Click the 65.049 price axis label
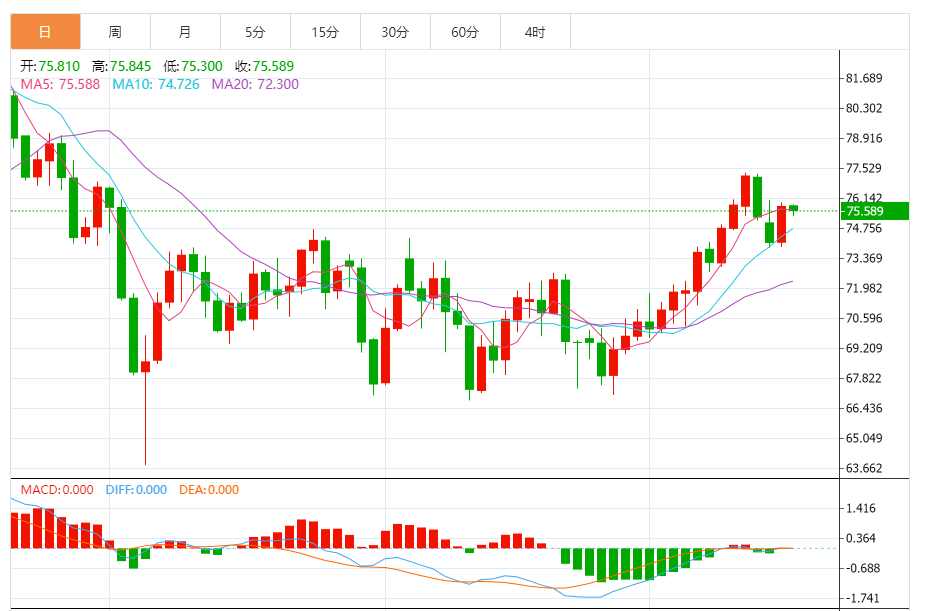The image size is (925, 611). tap(864, 438)
